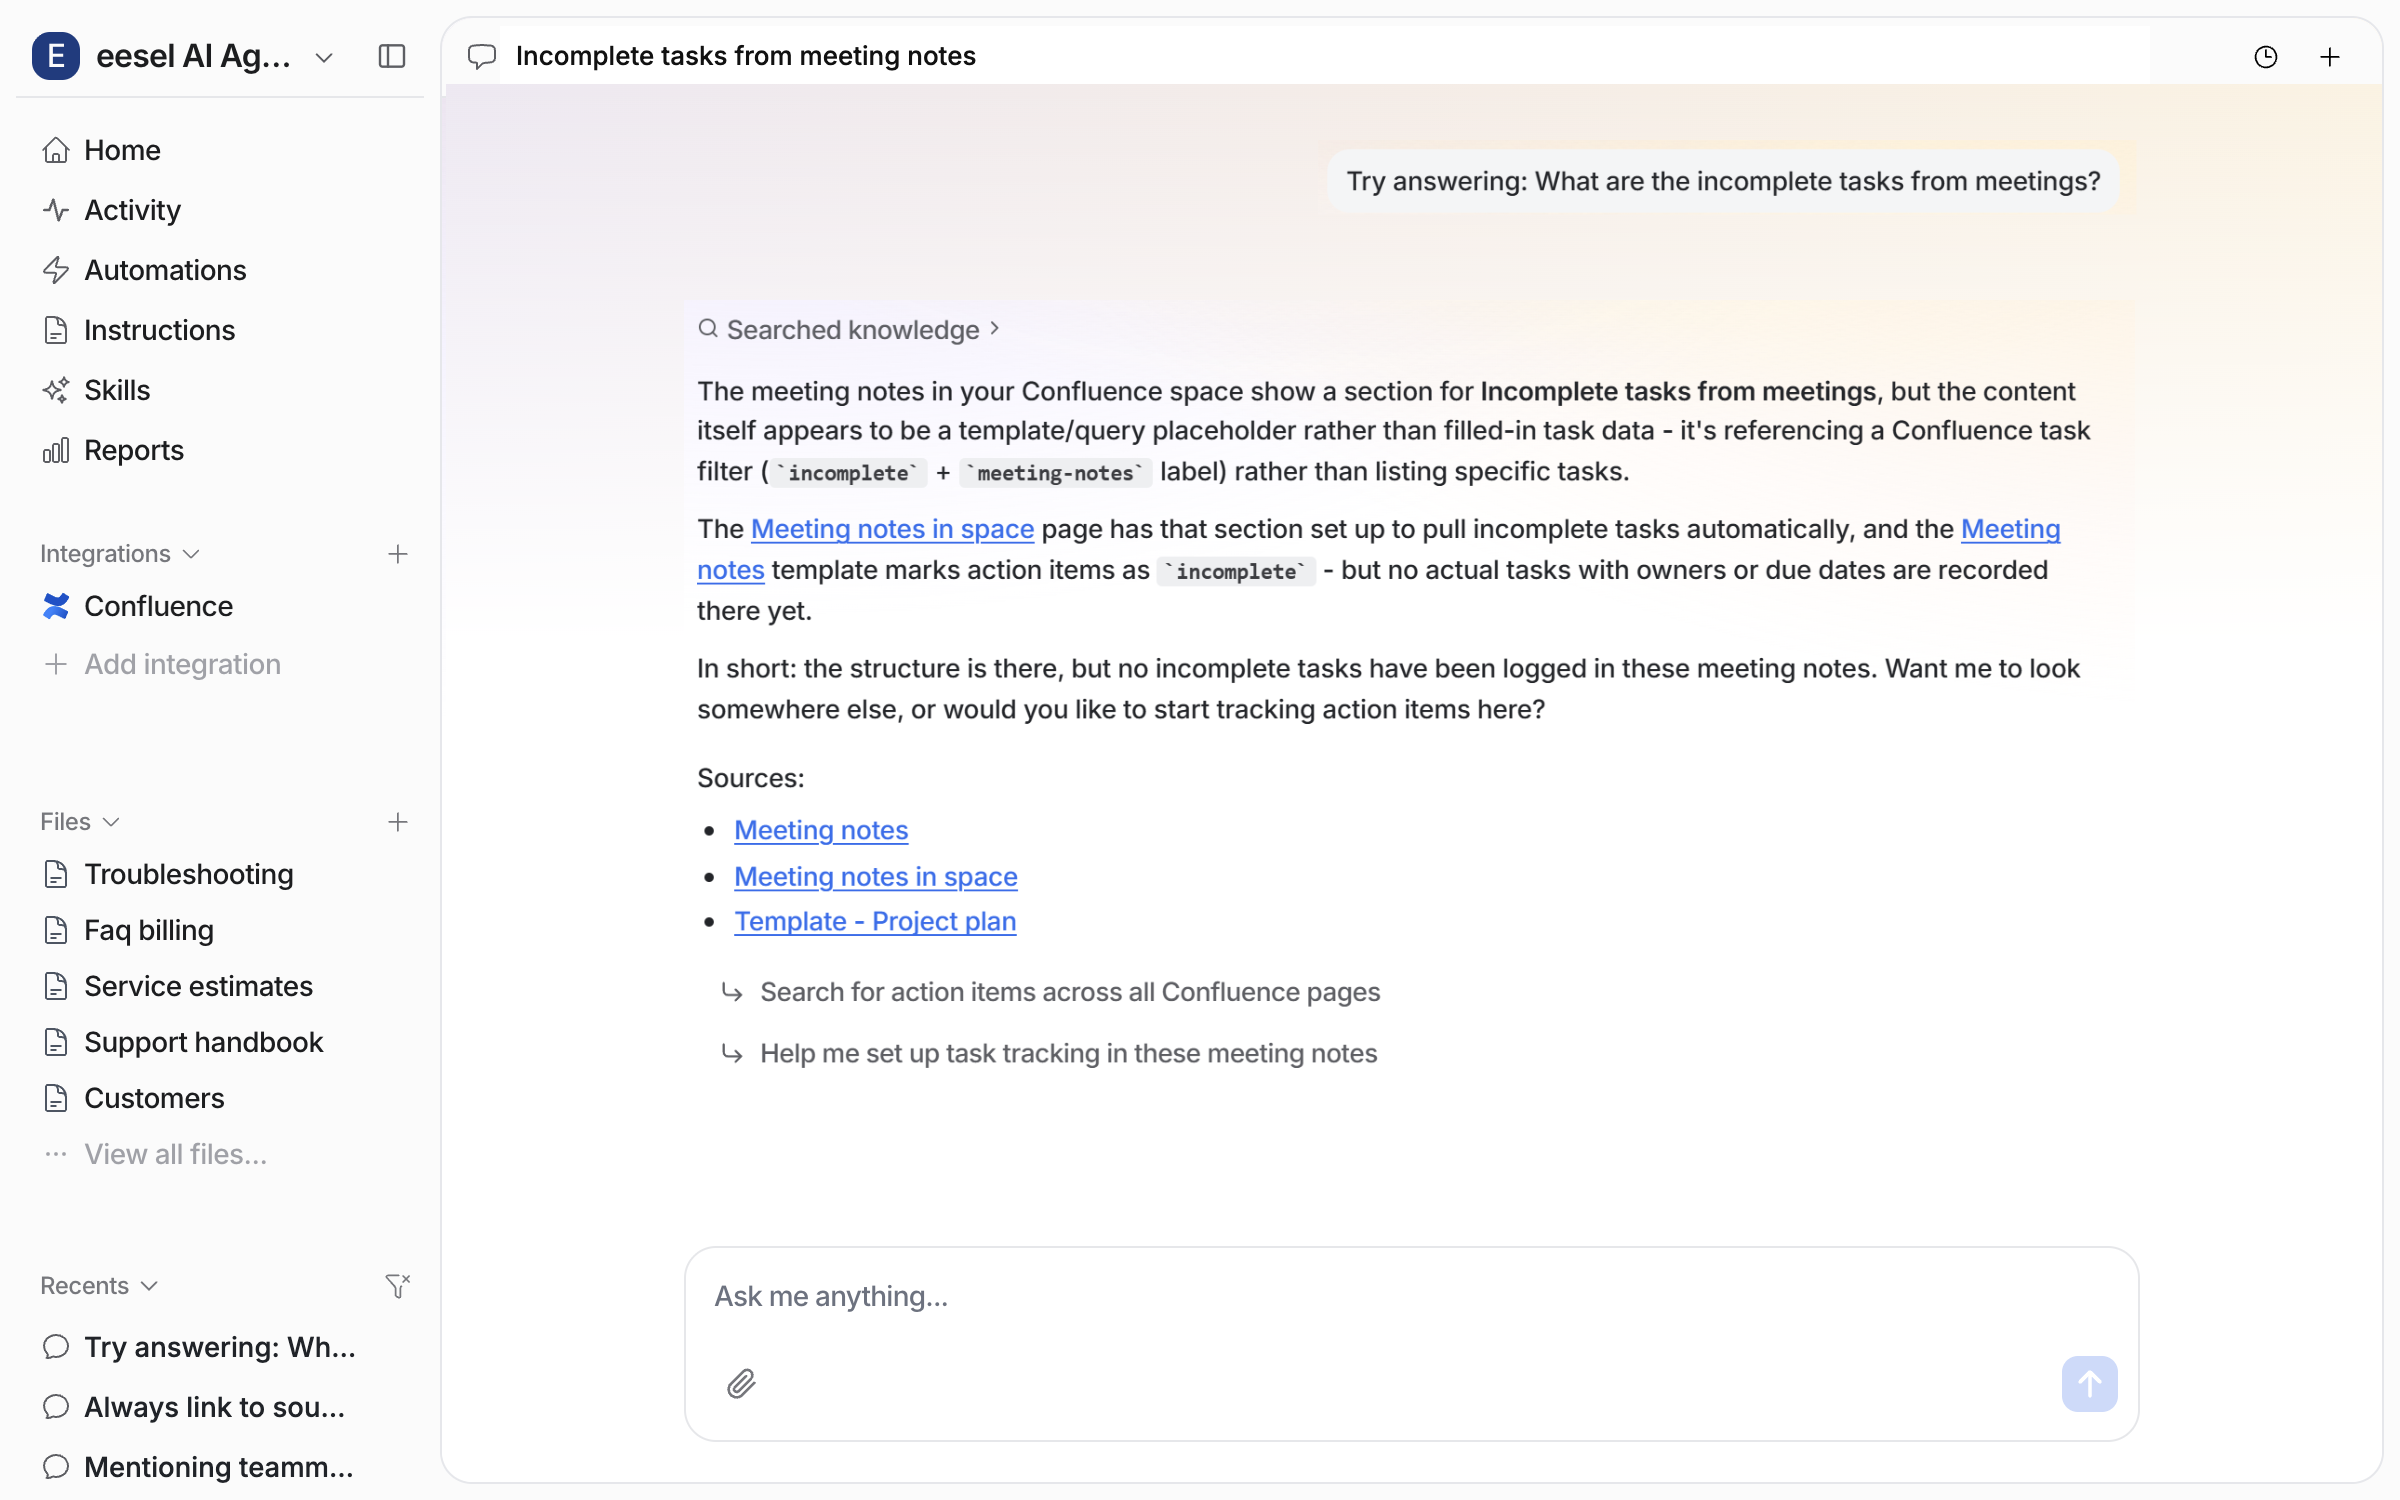The height and width of the screenshot is (1500, 2400).
Task: Expand the workspace name dropdown chevron
Action: click(x=324, y=58)
